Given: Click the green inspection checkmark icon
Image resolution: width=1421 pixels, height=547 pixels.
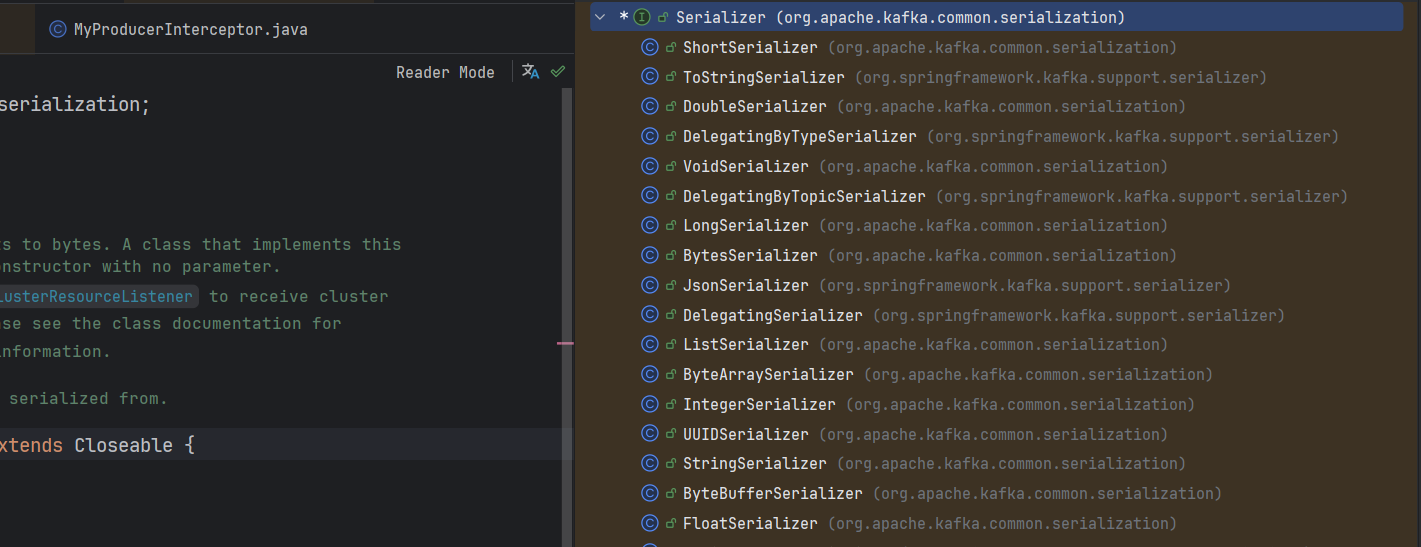Looking at the screenshot, I should 558,72.
